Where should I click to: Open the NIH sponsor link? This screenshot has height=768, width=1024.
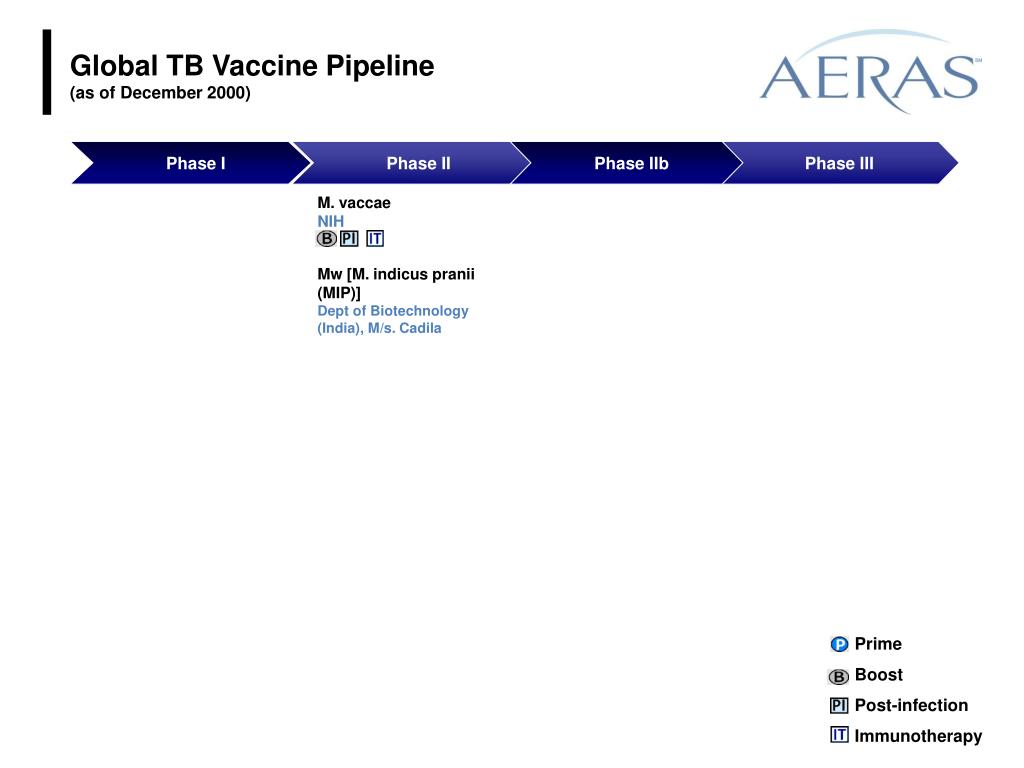pos(330,221)
